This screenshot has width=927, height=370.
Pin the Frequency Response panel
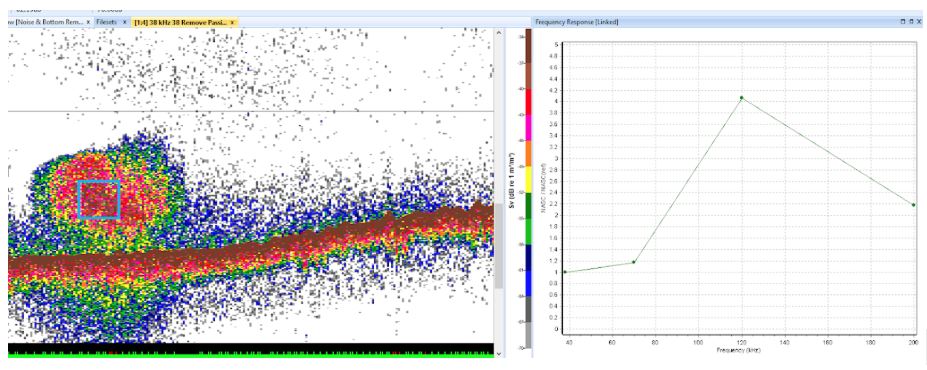[911, 21]
